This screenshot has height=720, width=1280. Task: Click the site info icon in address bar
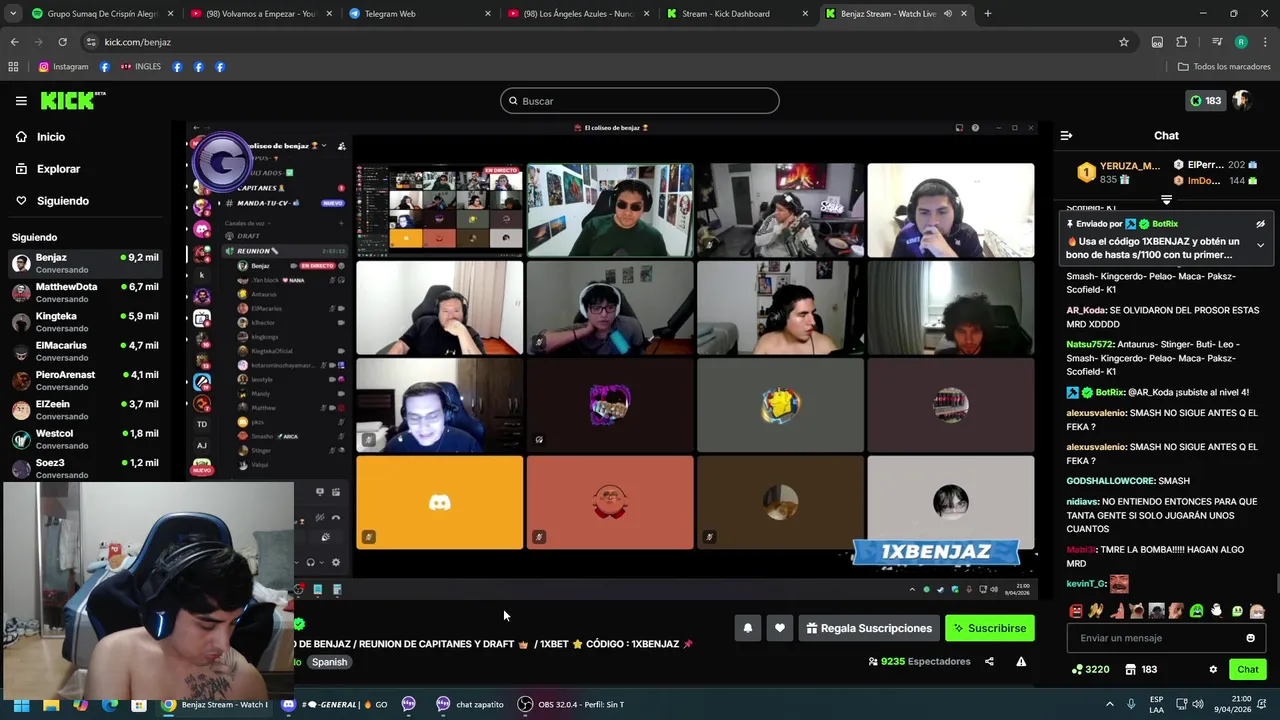coord(91,42)
